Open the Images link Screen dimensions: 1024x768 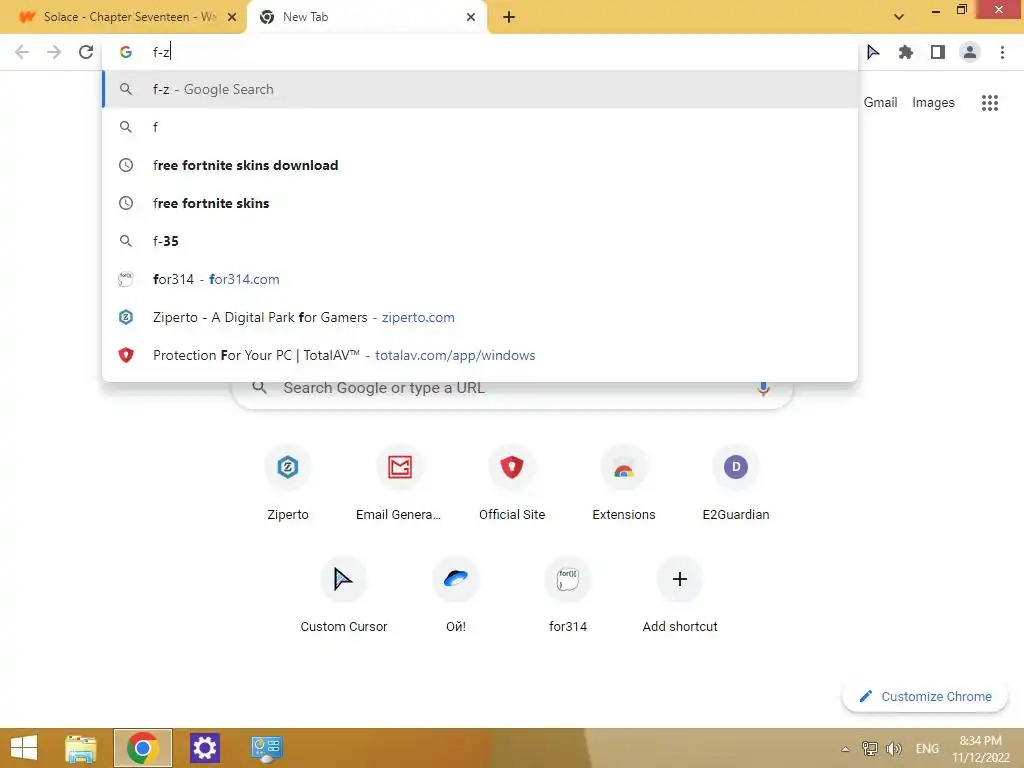pyautogui.click(x=933, y=103)
